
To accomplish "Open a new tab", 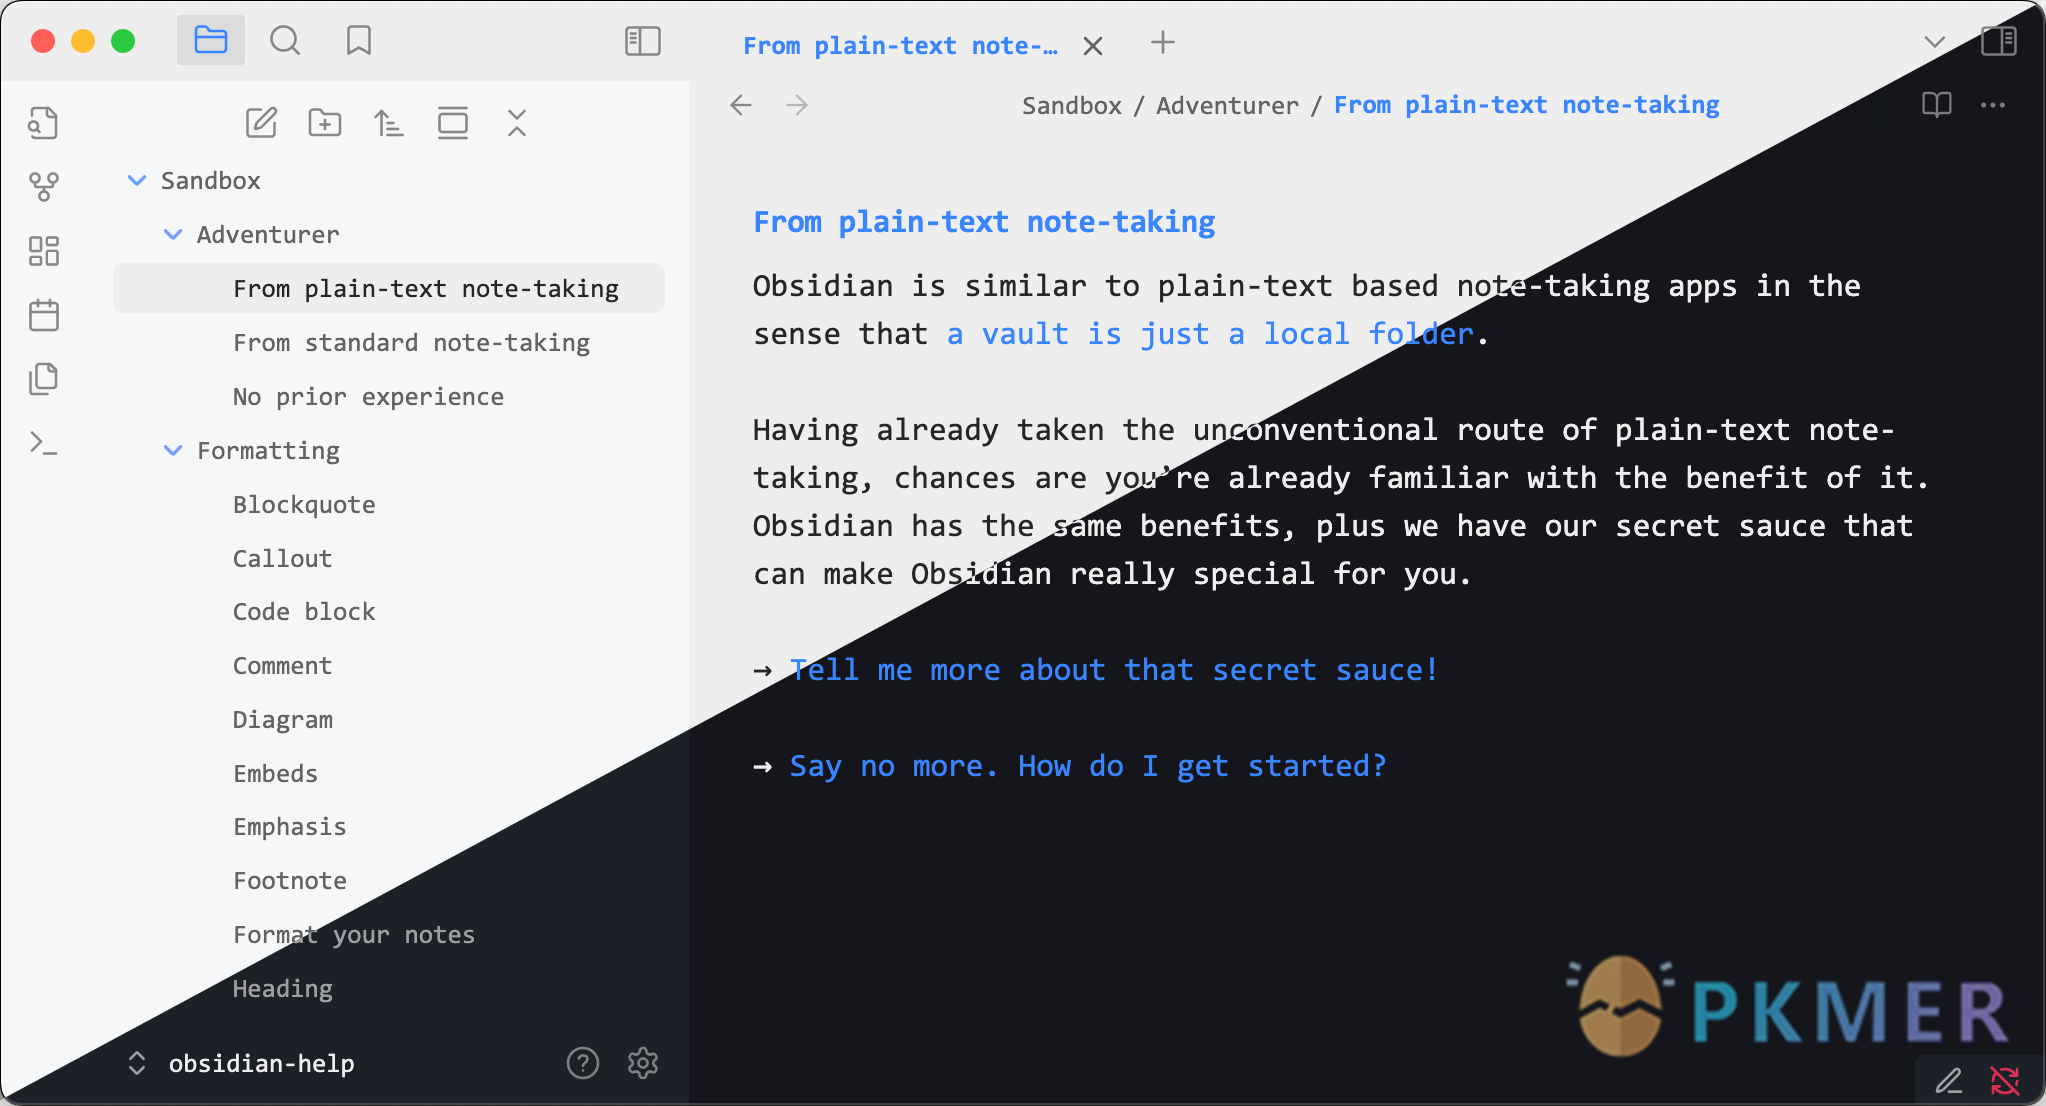I will click(1163, 42).
